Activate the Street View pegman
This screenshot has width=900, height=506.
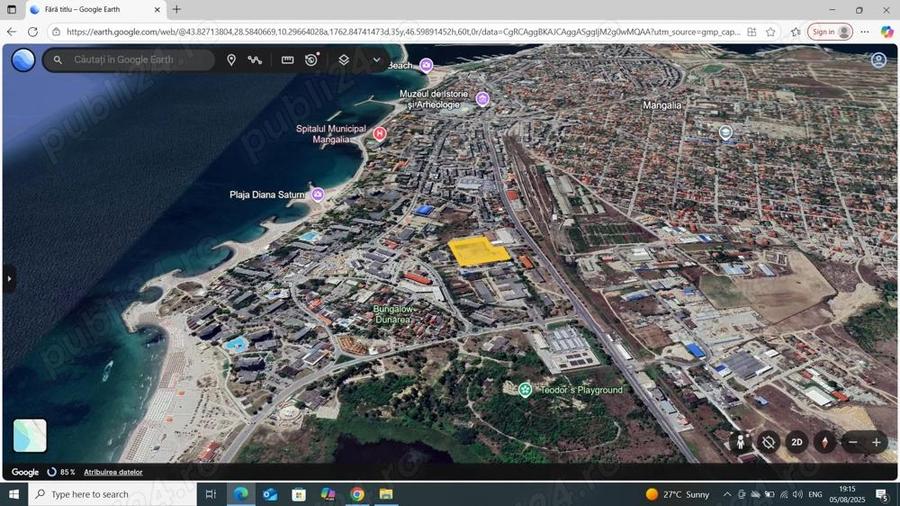click(740, 442)
